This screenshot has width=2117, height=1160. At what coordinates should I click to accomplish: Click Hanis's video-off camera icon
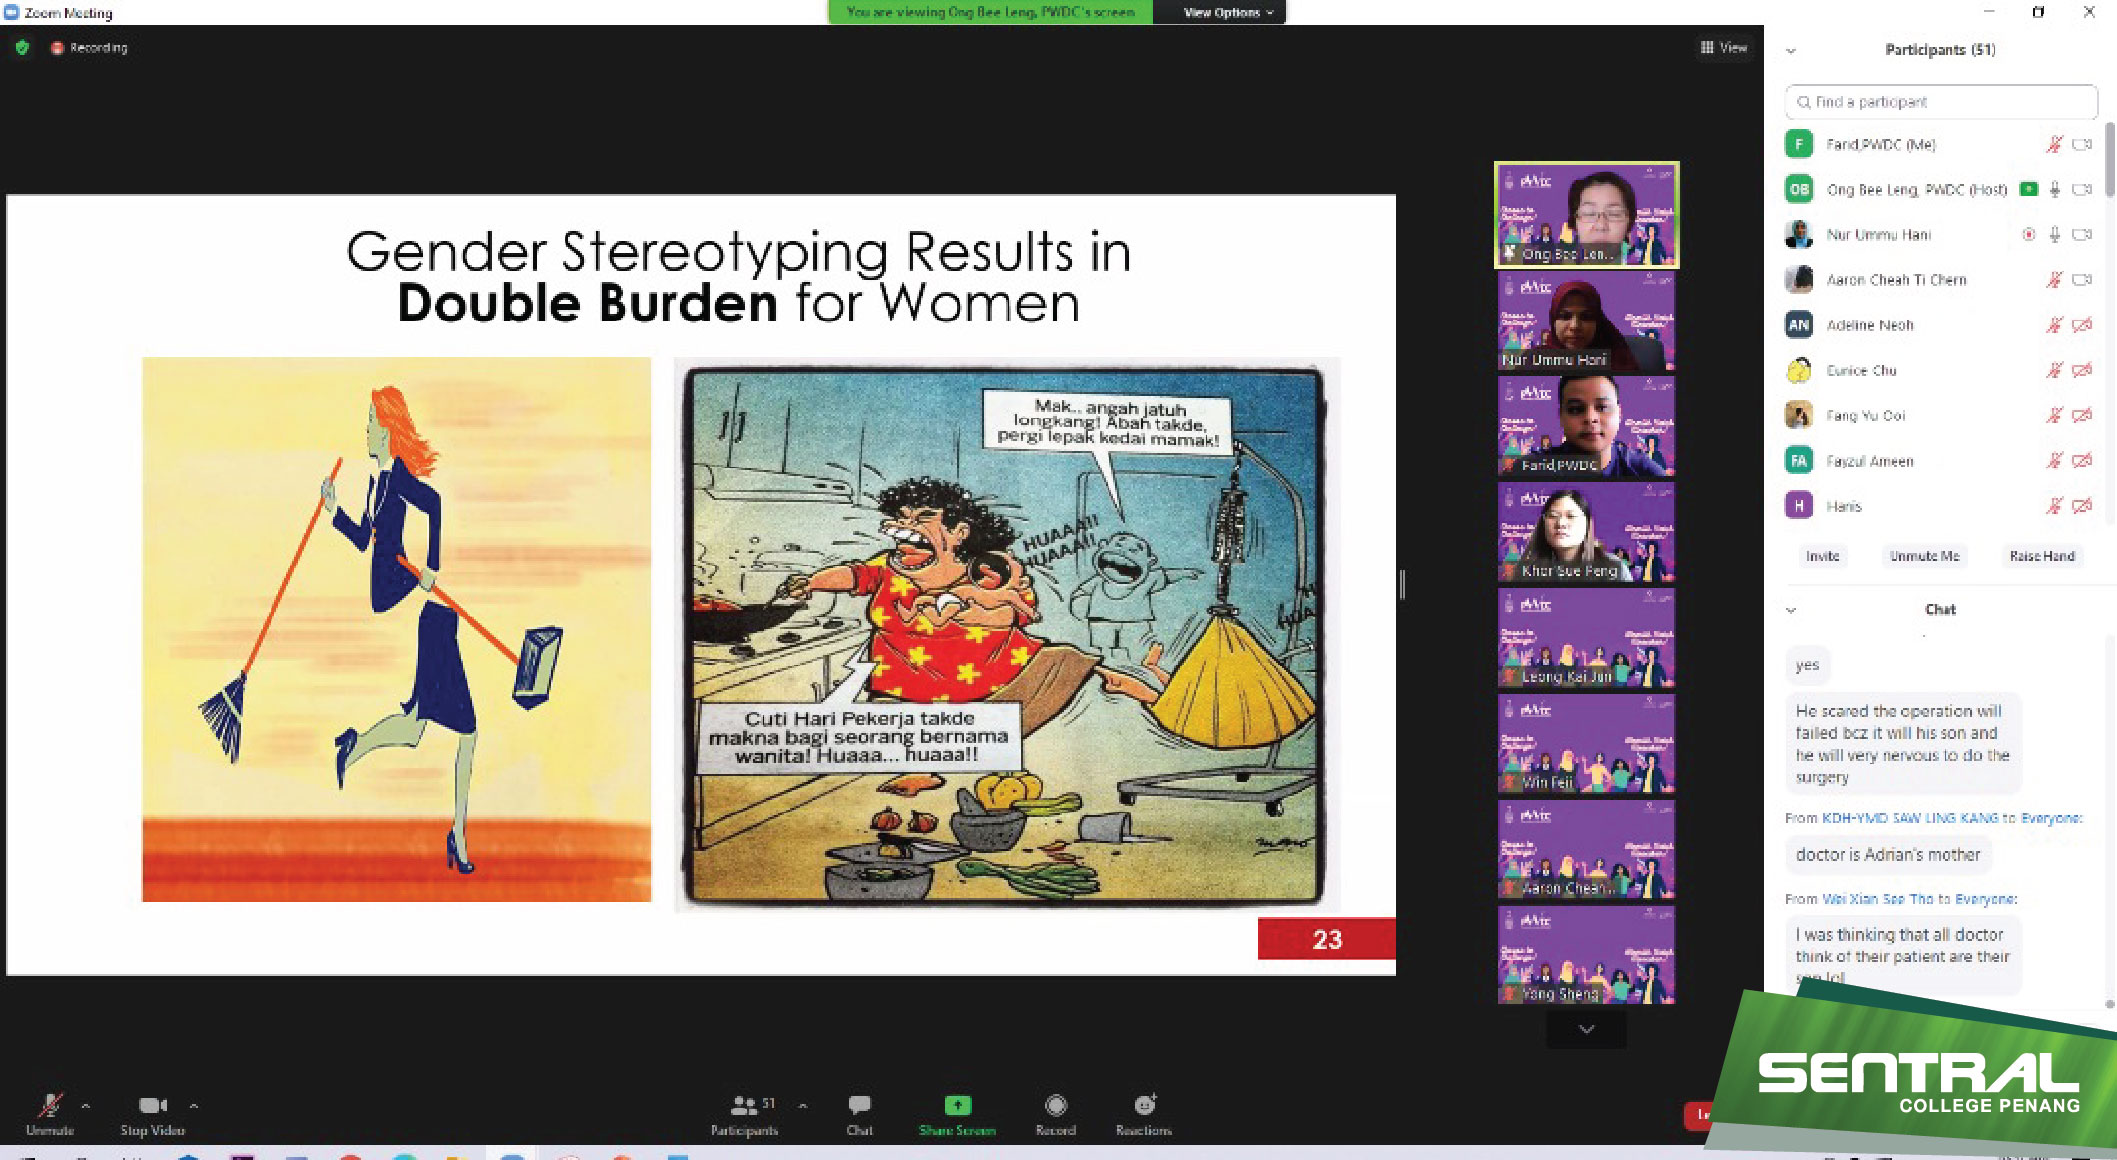(2082, 506)
